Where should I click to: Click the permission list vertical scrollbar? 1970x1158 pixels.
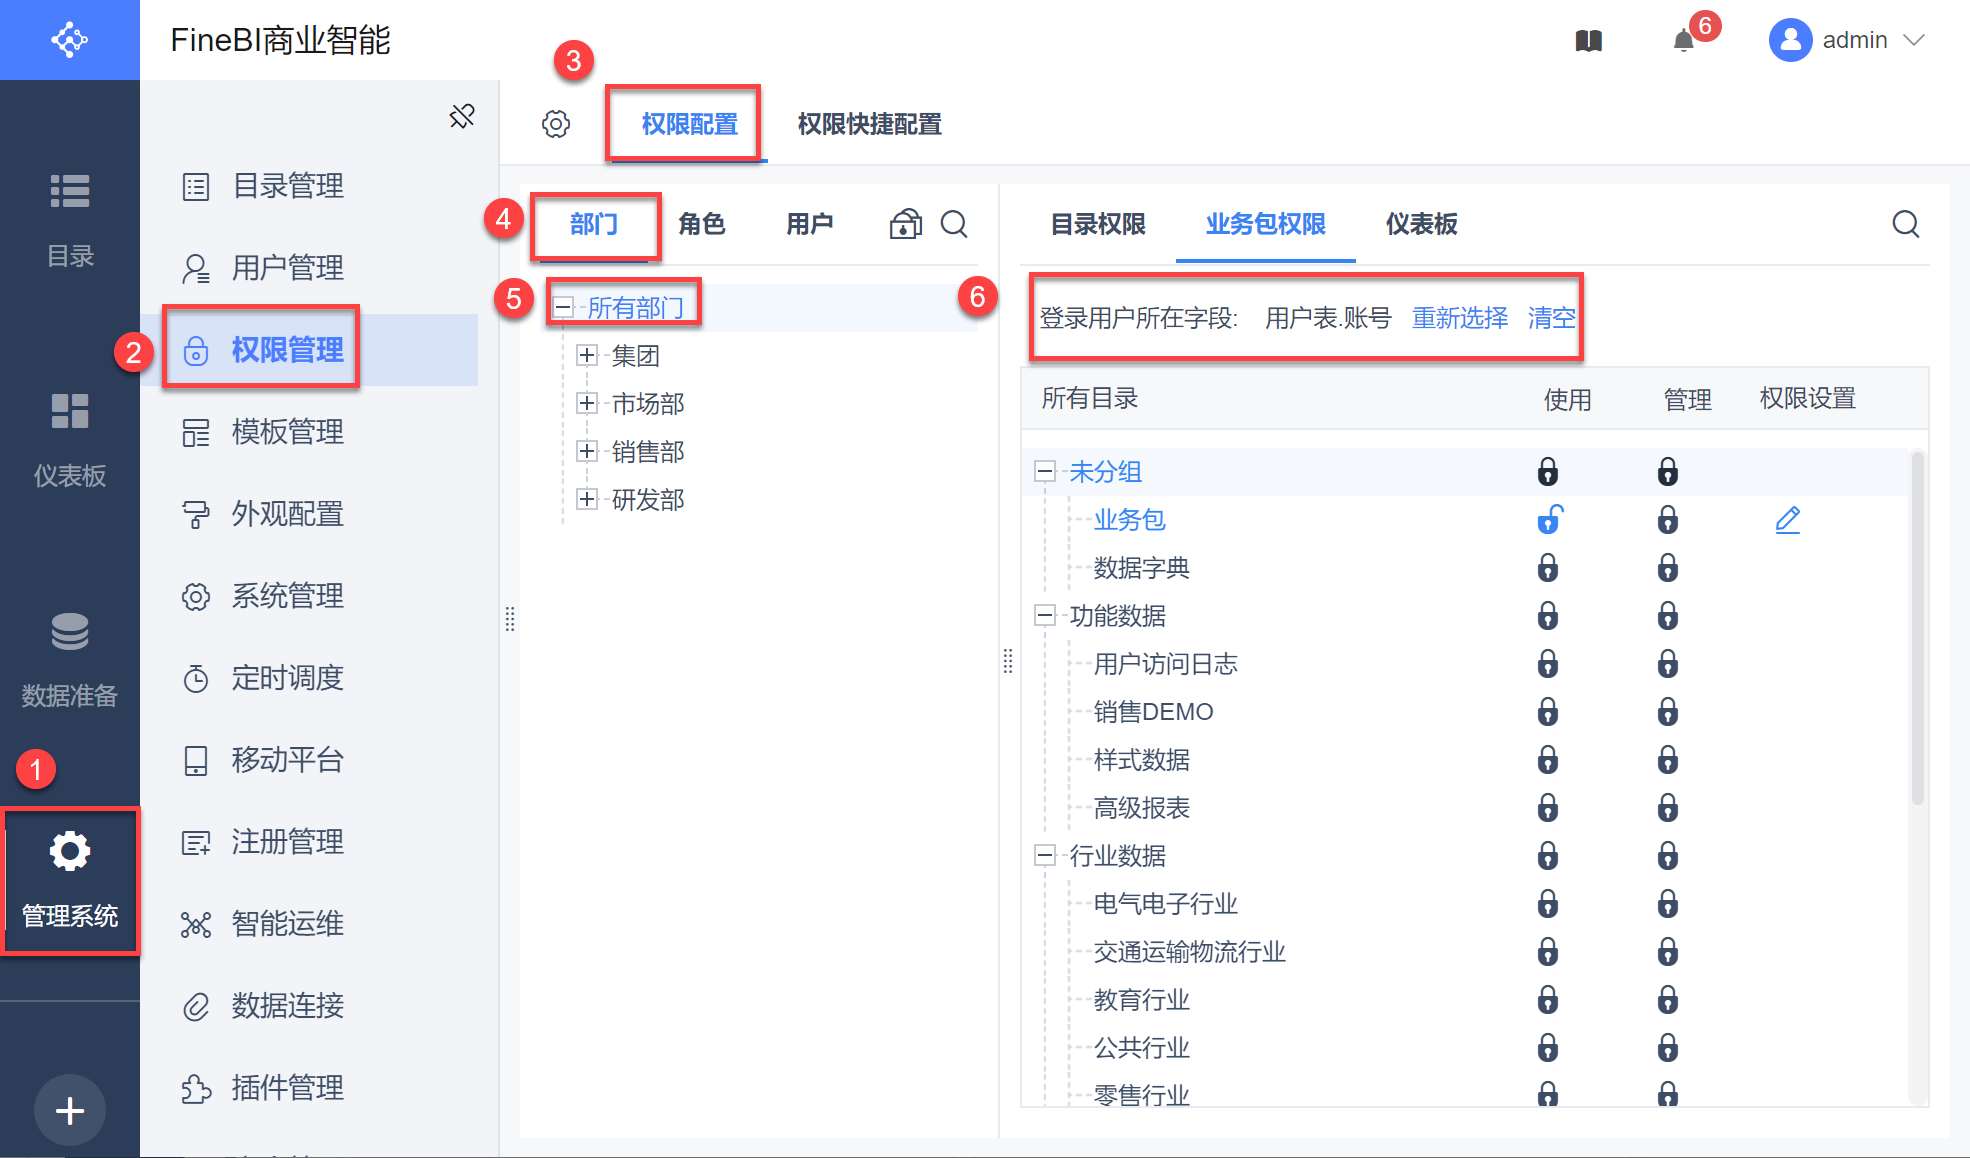[x=1917, y=630]
